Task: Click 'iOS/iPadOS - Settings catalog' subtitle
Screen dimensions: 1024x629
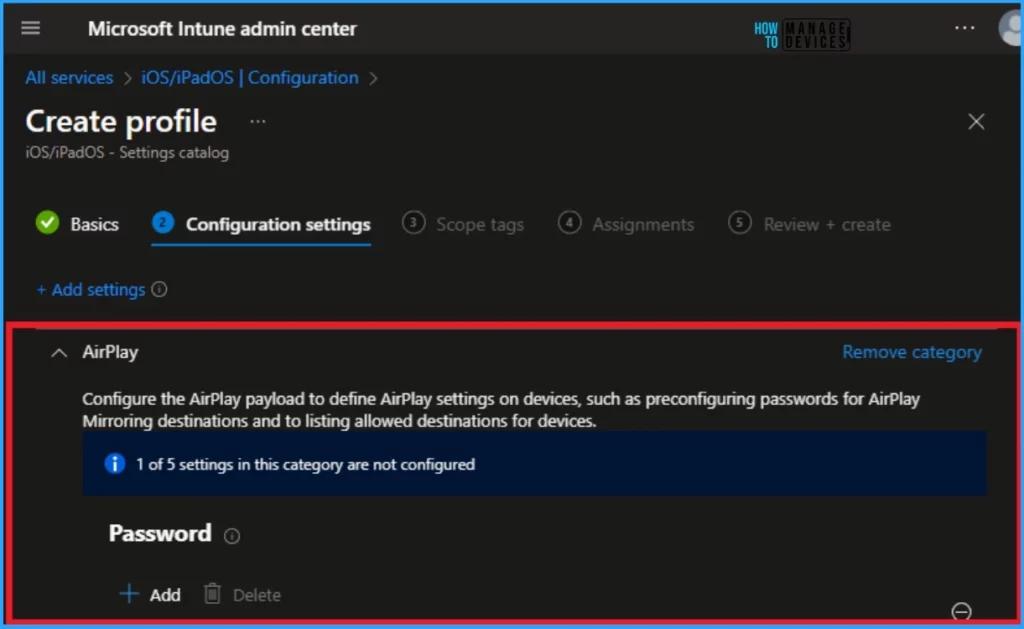Action: tap(127, 153)
